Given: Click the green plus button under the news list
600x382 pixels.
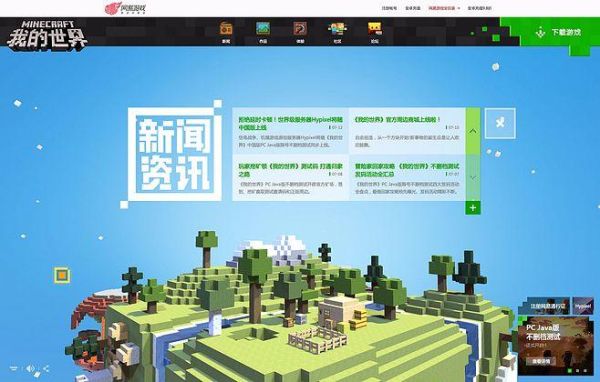Looking at the screenshot, I should coord(473,207).
